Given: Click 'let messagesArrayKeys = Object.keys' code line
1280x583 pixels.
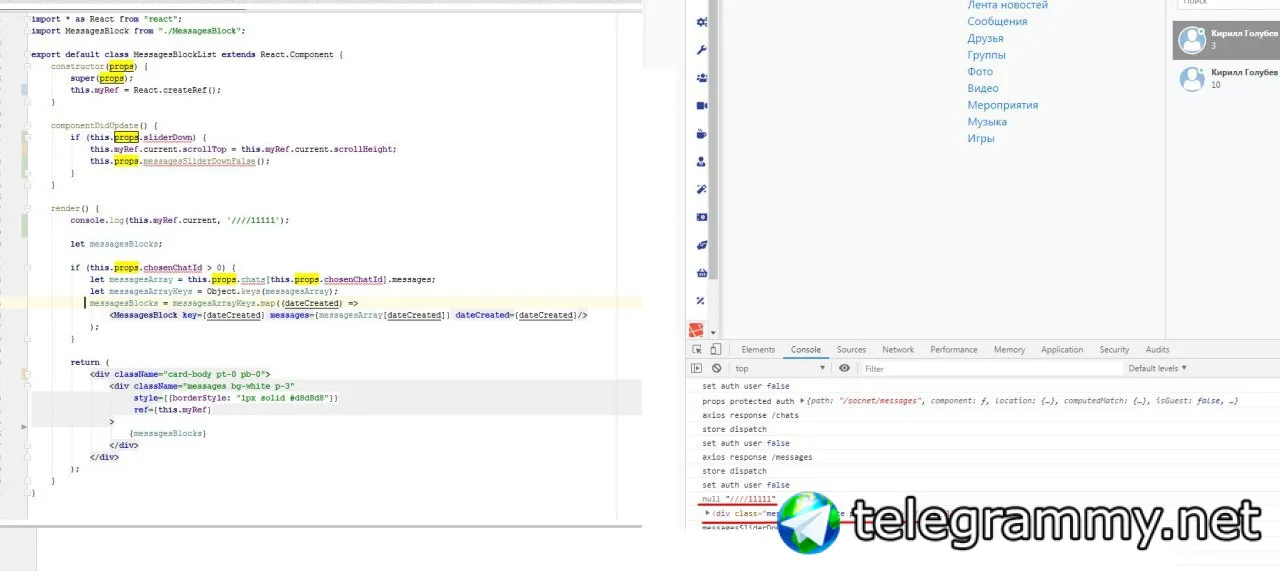Looking at the screenshot, I should pos(214,291).
